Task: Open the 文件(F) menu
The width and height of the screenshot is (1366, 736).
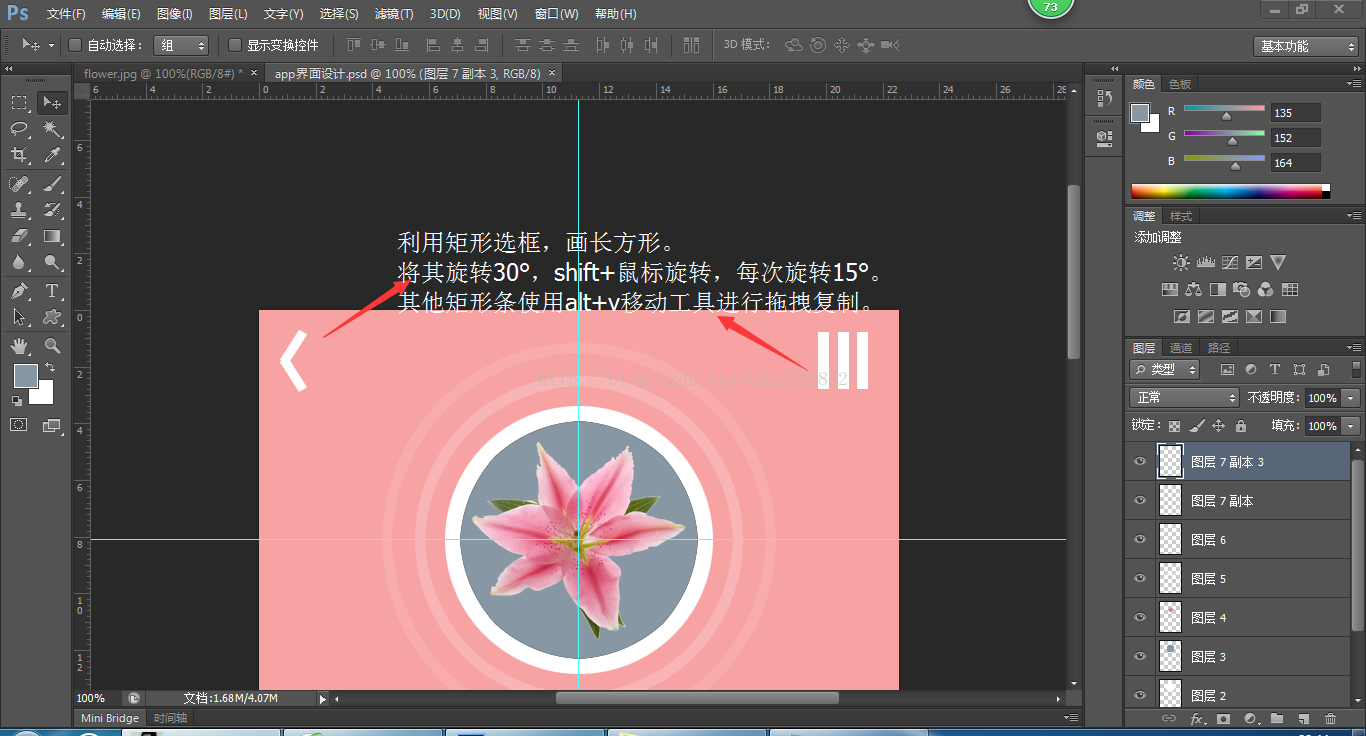Action: coord(66,14)
